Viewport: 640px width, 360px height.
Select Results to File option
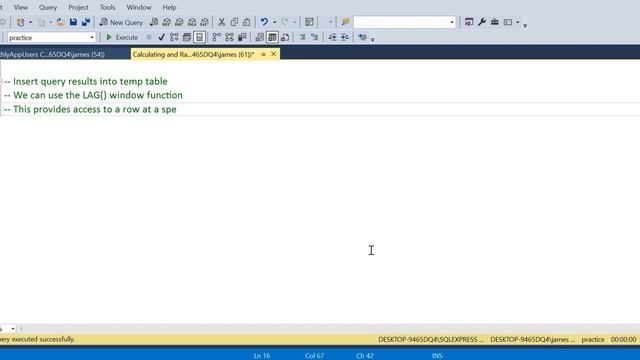(285, 38)
